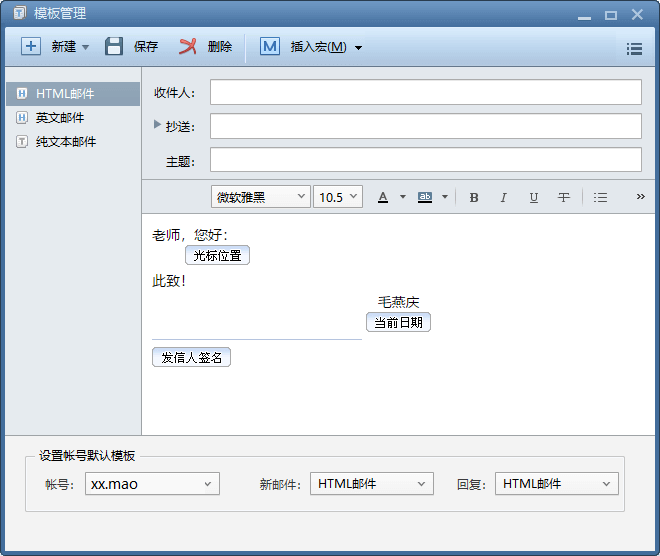
Task: Toggle bold formatting
Action: [x=474, y=197]
